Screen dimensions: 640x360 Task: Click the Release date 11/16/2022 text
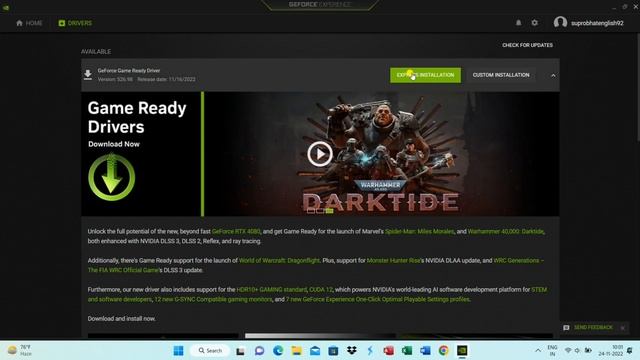pos(166,79)
